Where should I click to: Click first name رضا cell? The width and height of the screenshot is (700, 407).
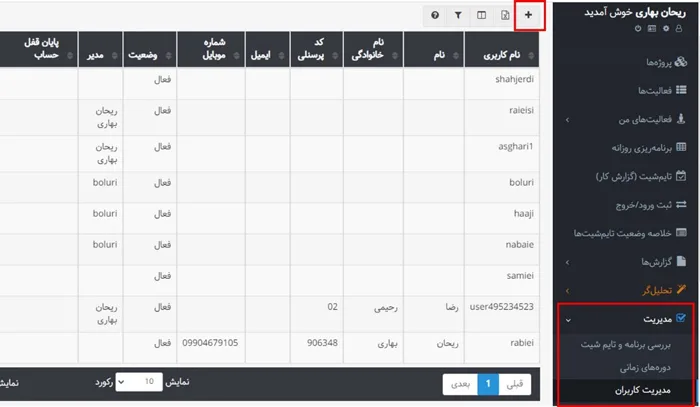pos(452,307)
